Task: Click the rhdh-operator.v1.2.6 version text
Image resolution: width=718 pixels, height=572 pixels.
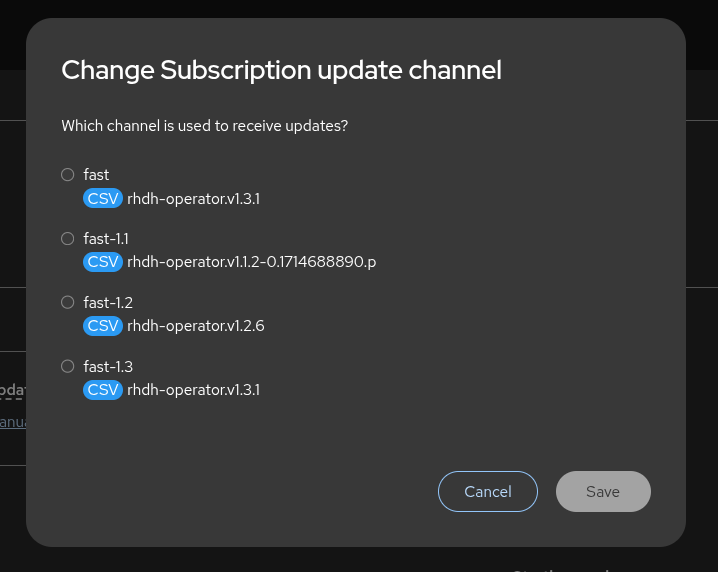Action: click(x=195, y=326)
